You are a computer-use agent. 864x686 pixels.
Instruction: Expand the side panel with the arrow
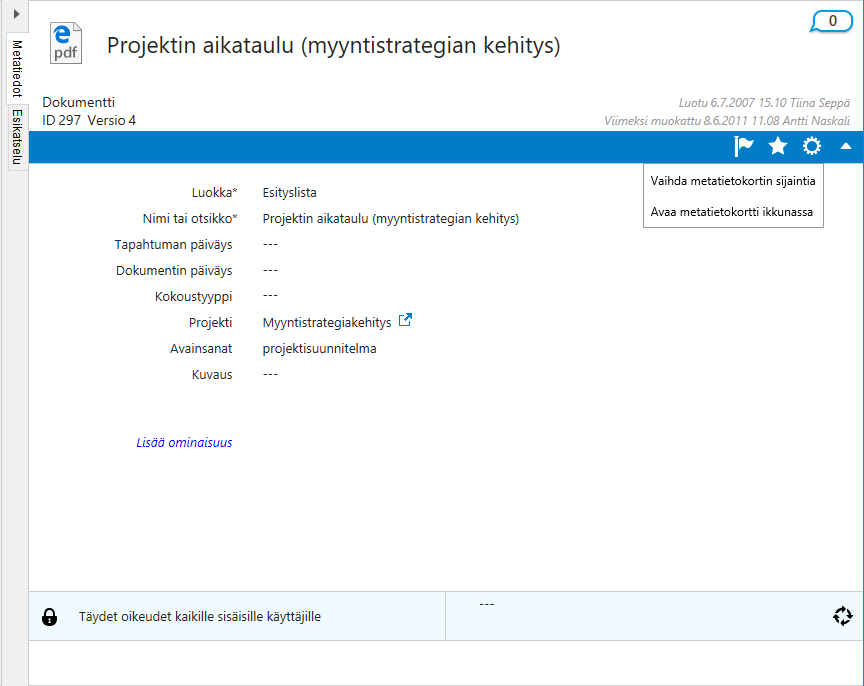17,13
